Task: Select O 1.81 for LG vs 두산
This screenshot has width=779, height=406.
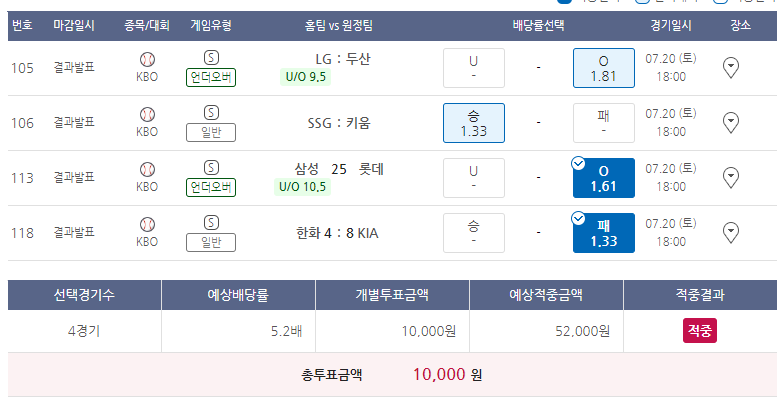Action: pyautogui.click(x=604, y=68)
